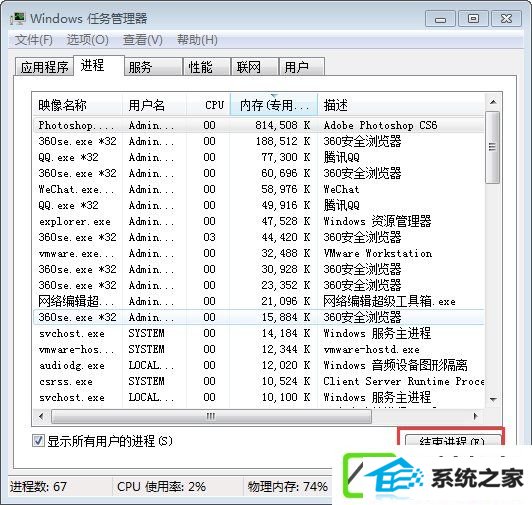Sort by CPU column header
This screenshot has width=532, height=505.
pyautogui.click(x=208, y=105)
